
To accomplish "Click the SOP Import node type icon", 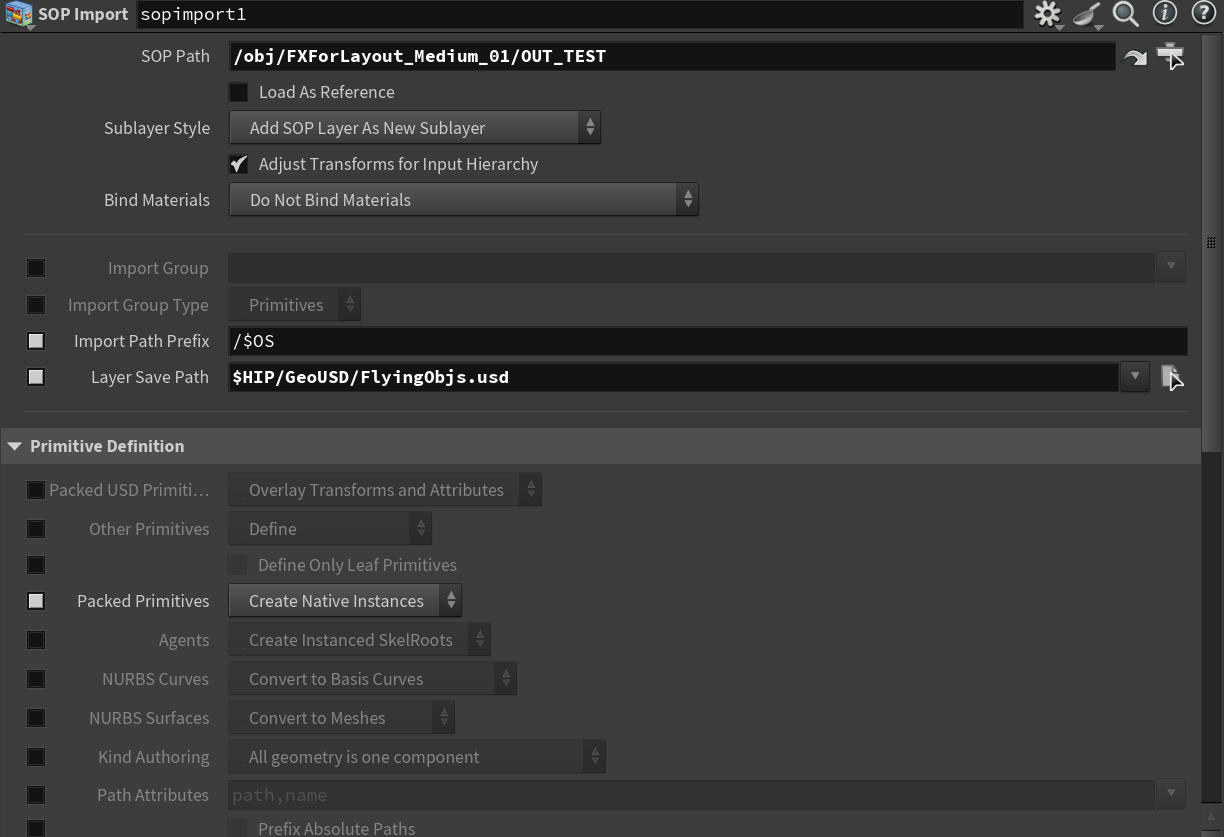I will (x=19, y=15).
